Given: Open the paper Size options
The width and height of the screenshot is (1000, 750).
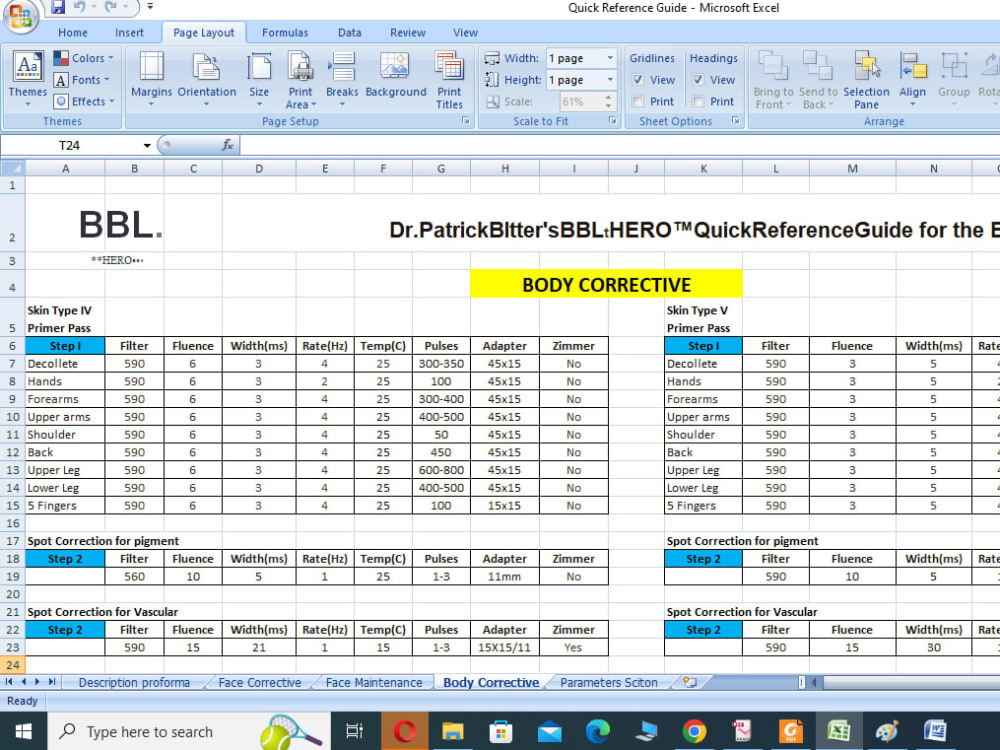Looking at the screenshot, I should (259, 79).
